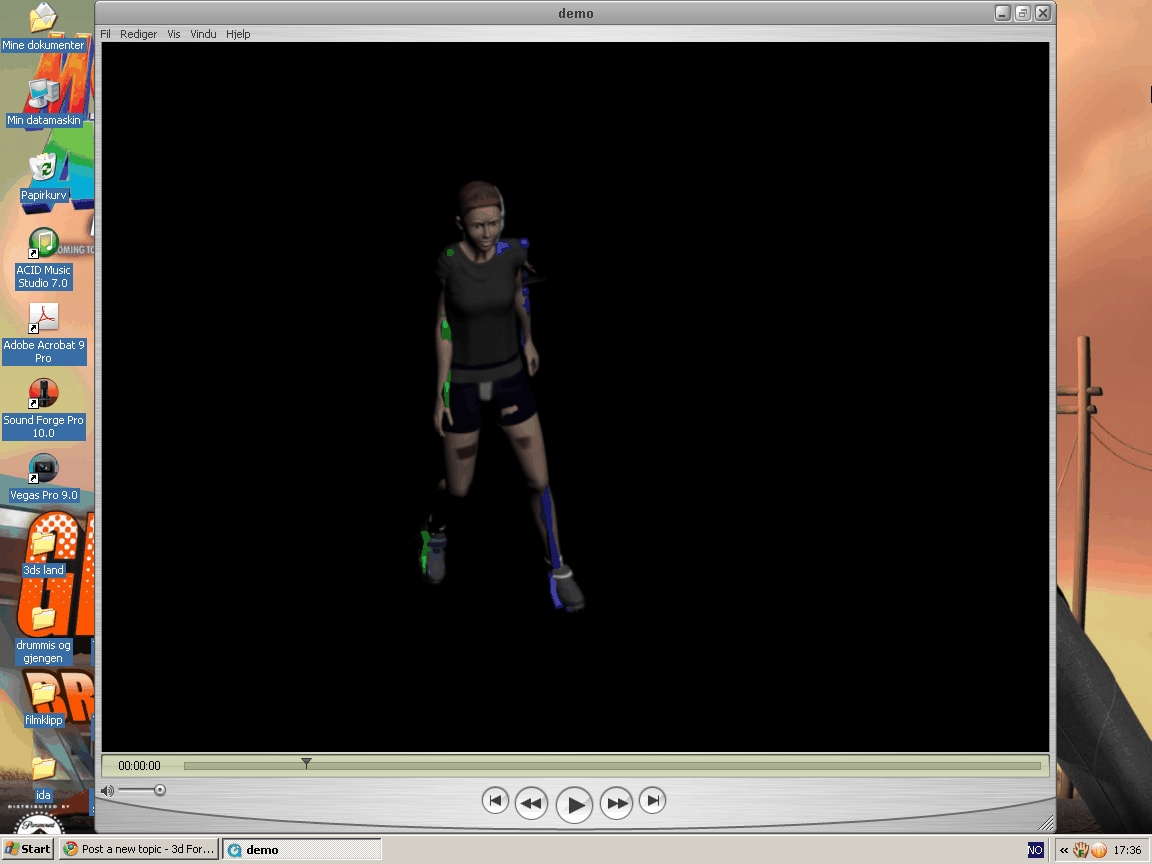Click the fast forward button

tap(617, 803)
